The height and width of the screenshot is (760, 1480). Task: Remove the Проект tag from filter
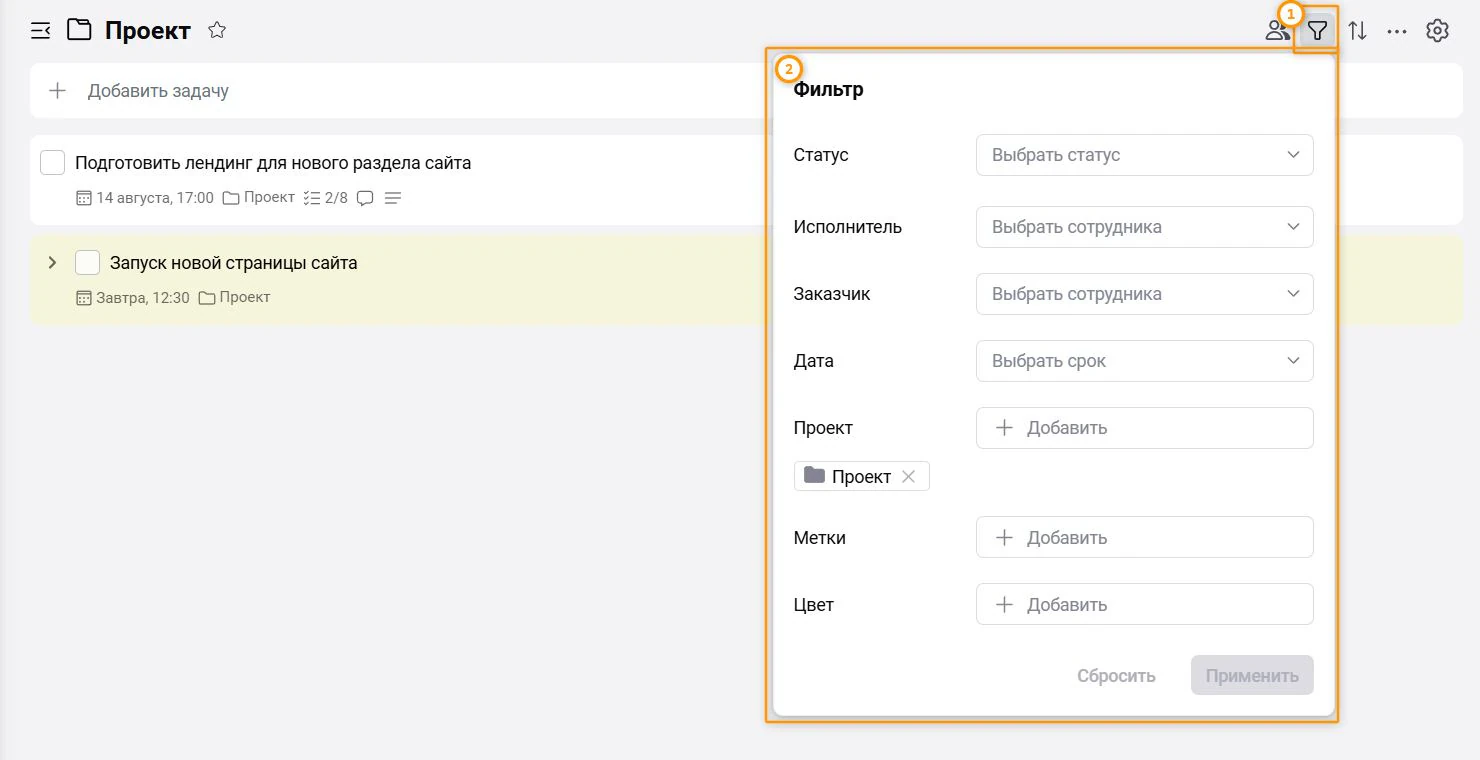(x=908, y=476)
